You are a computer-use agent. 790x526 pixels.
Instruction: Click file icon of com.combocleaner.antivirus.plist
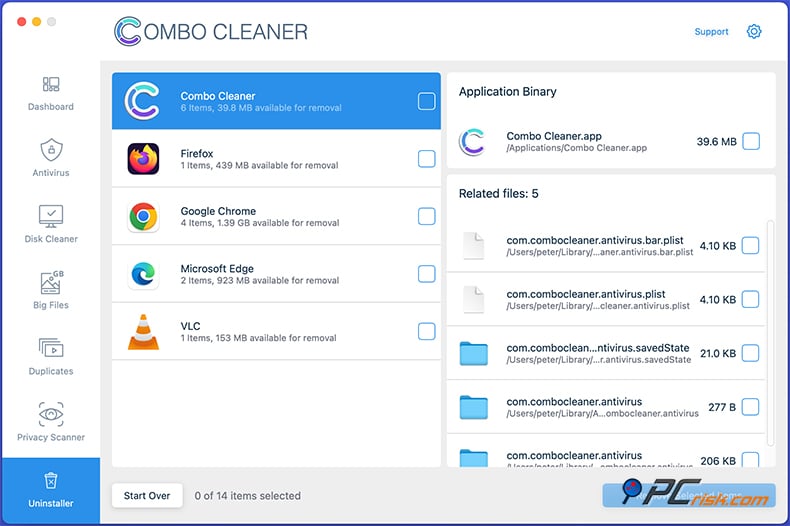pos(473,300)
